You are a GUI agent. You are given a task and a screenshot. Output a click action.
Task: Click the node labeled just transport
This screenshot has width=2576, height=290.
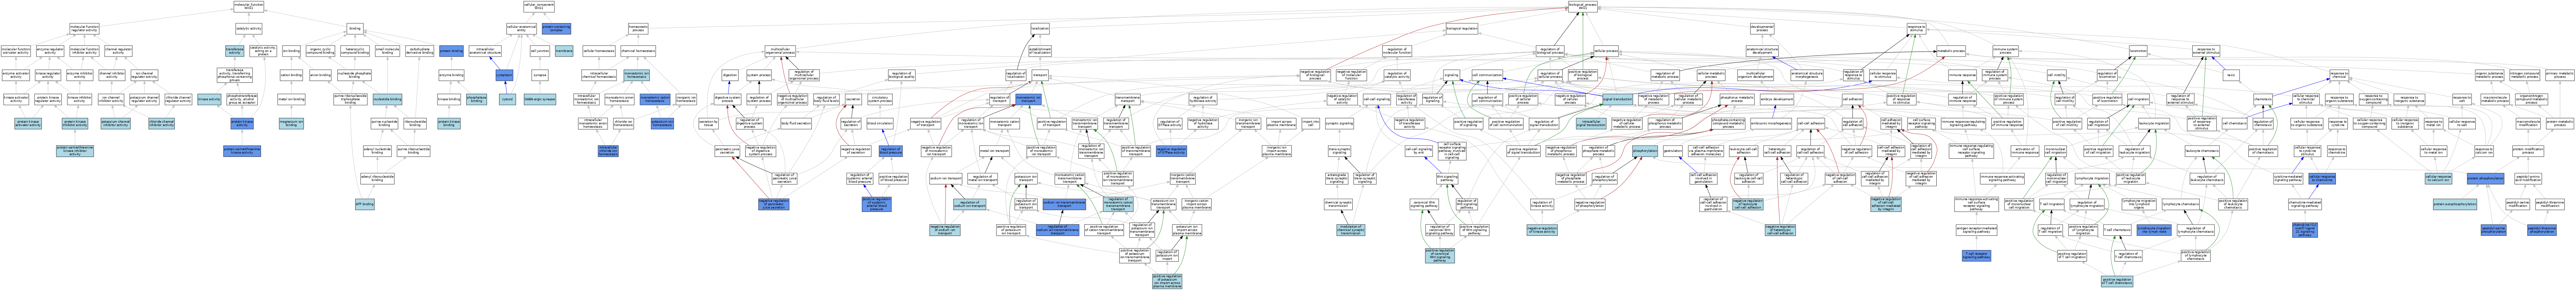[x=1040, y=75]
